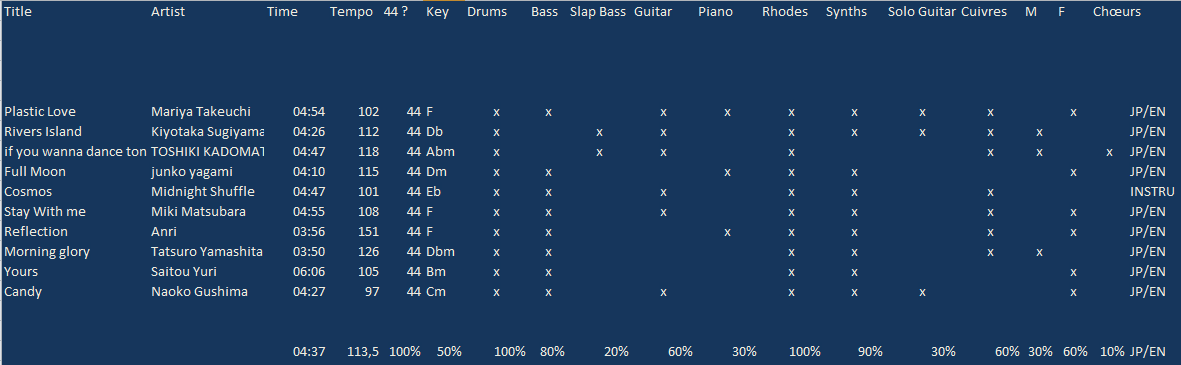Viewport: 1181px width, 365px height.
Task: Select the 06:06 time cell for Yours
Action: tap(309, 272)
